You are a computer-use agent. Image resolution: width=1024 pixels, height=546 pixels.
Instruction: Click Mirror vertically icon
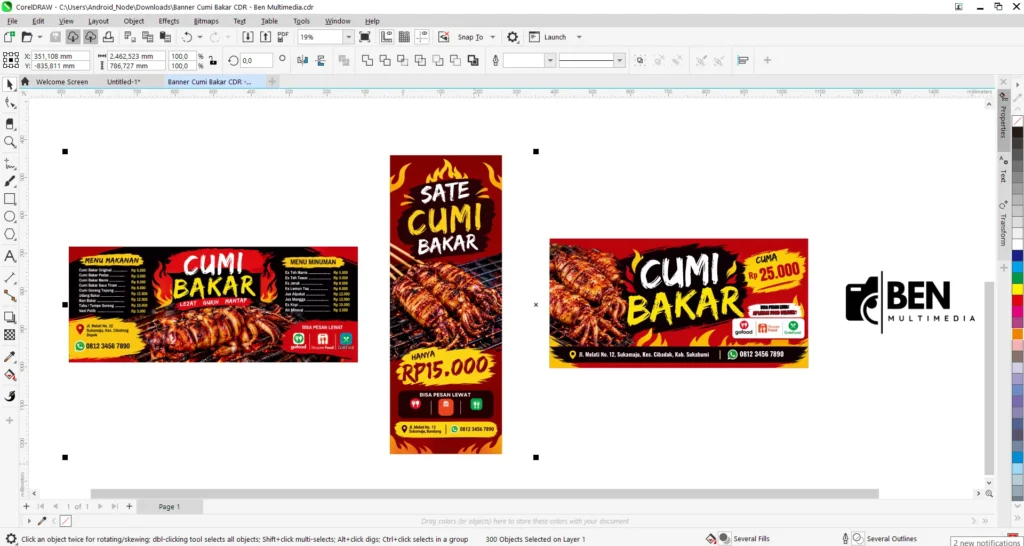(321, 61)
